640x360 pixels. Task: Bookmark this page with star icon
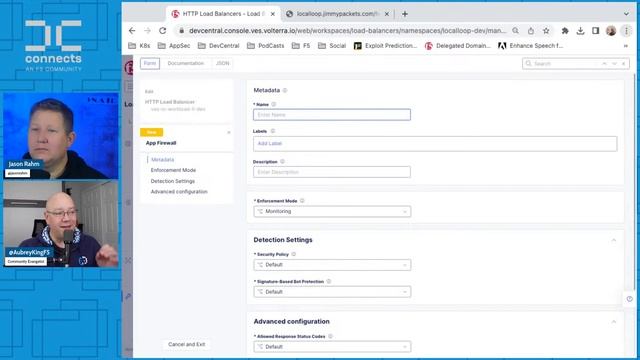[546, 31]
